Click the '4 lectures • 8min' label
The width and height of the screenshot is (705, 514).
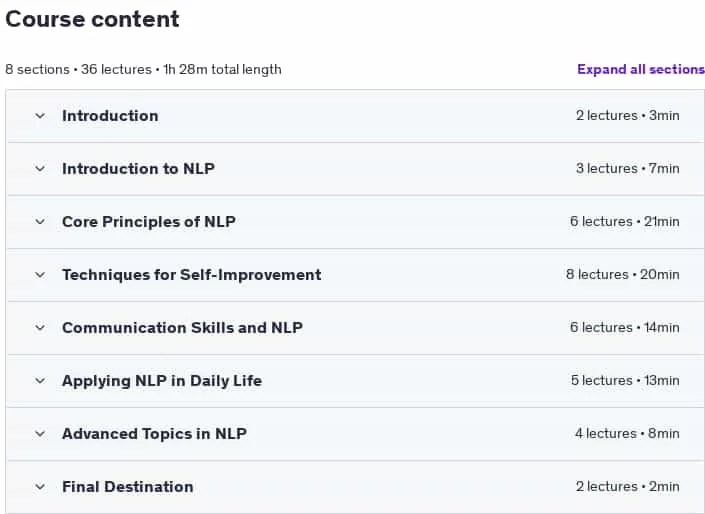(627, 434)
